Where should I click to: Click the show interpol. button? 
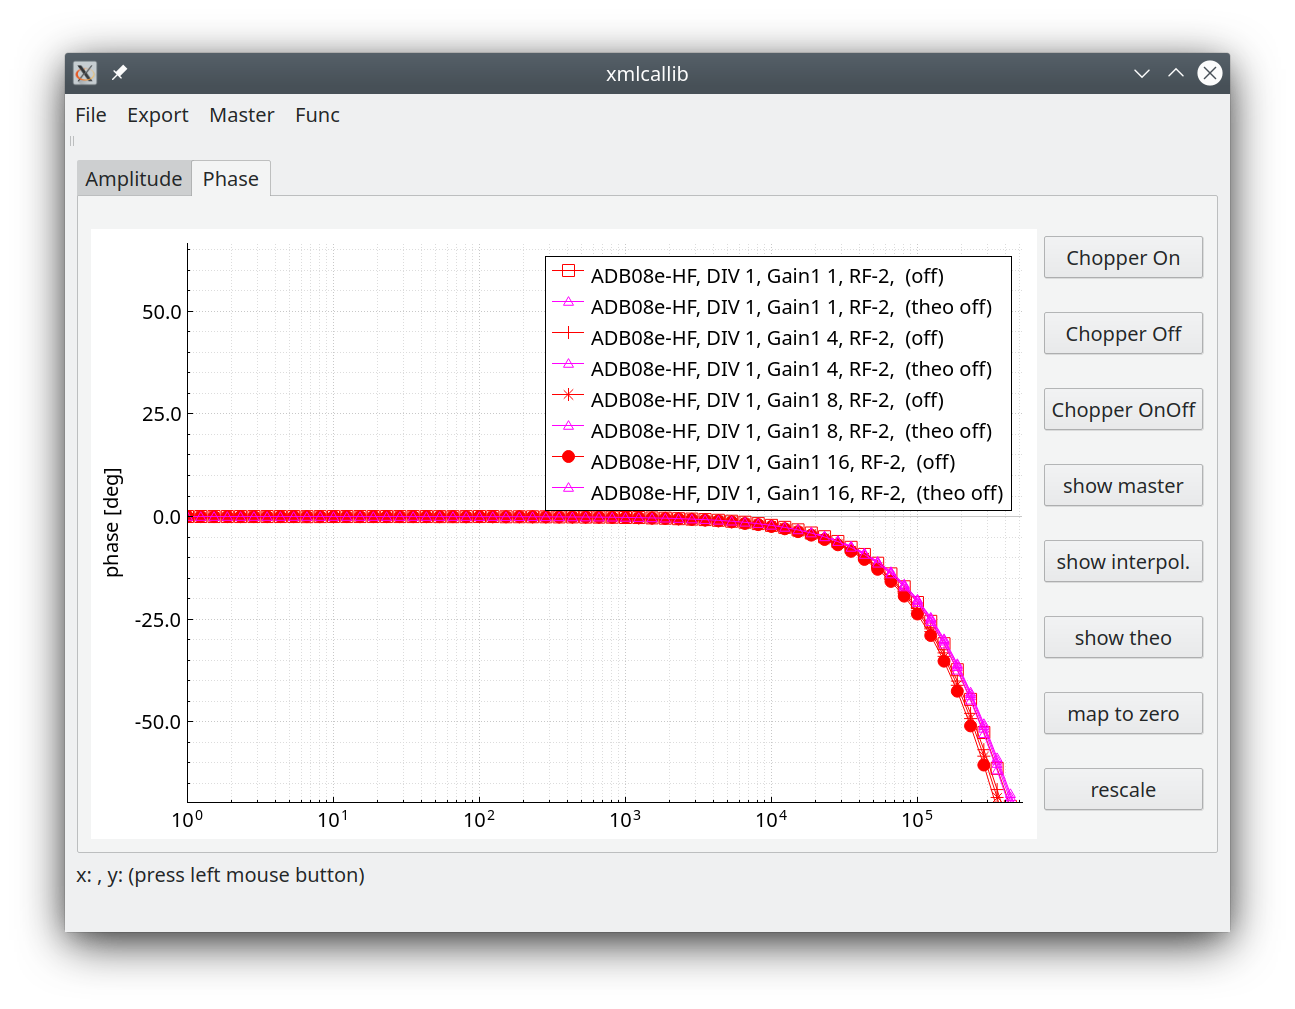point(1123,562)
